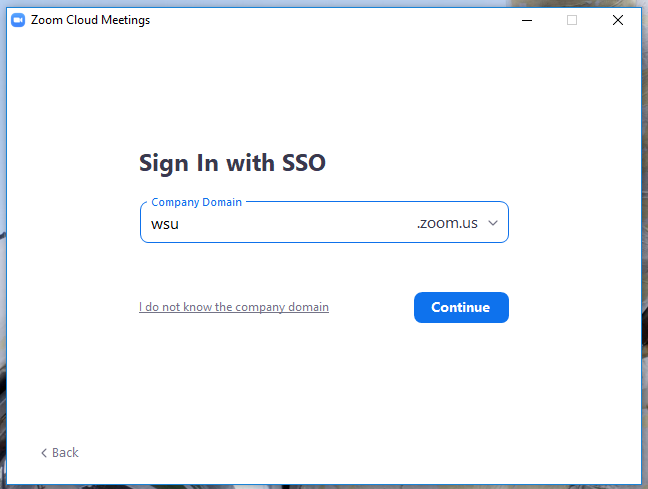Open 'I do not know the company domain' link
Image resolution: width=648 pixels, height=489 pixels.
pos(234,307)
